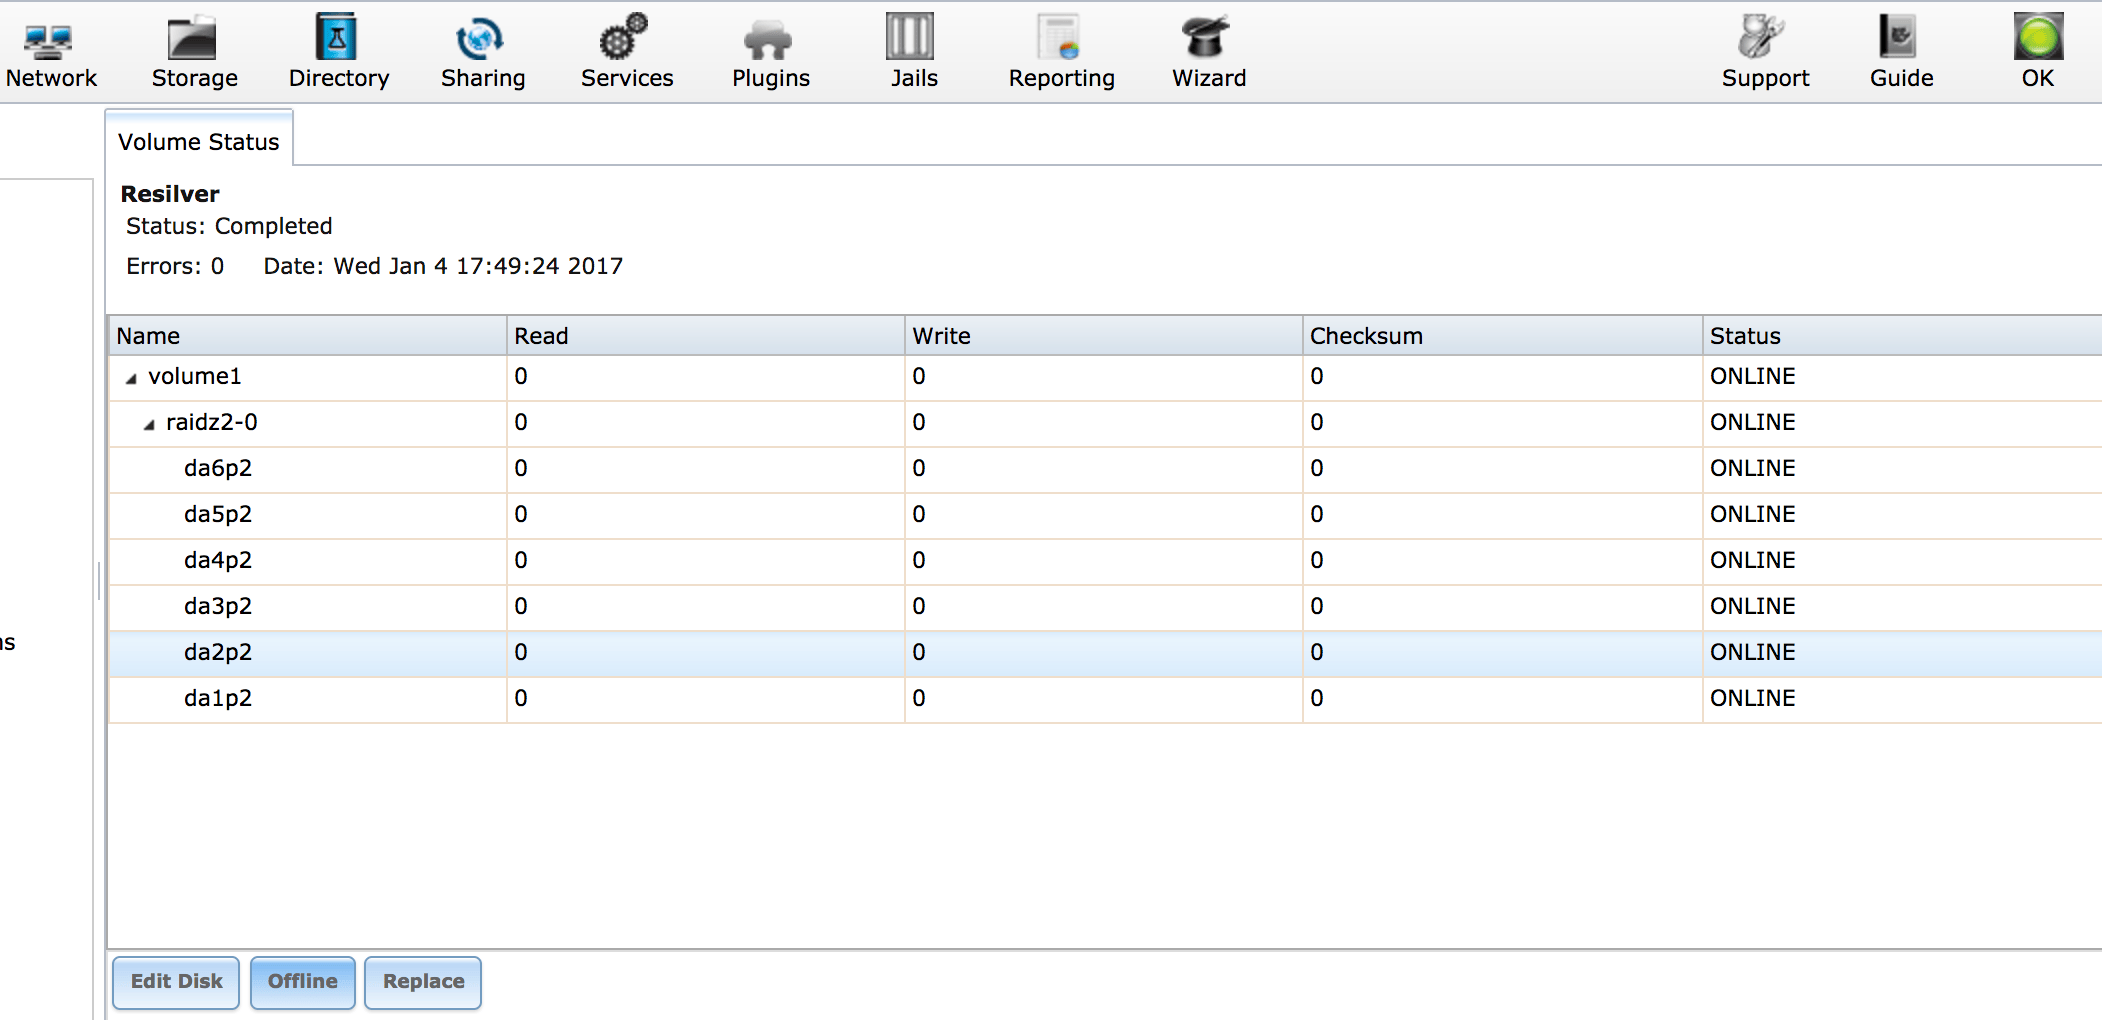
Task: Open the Services gears icon
Action: (x=624, y=36)
